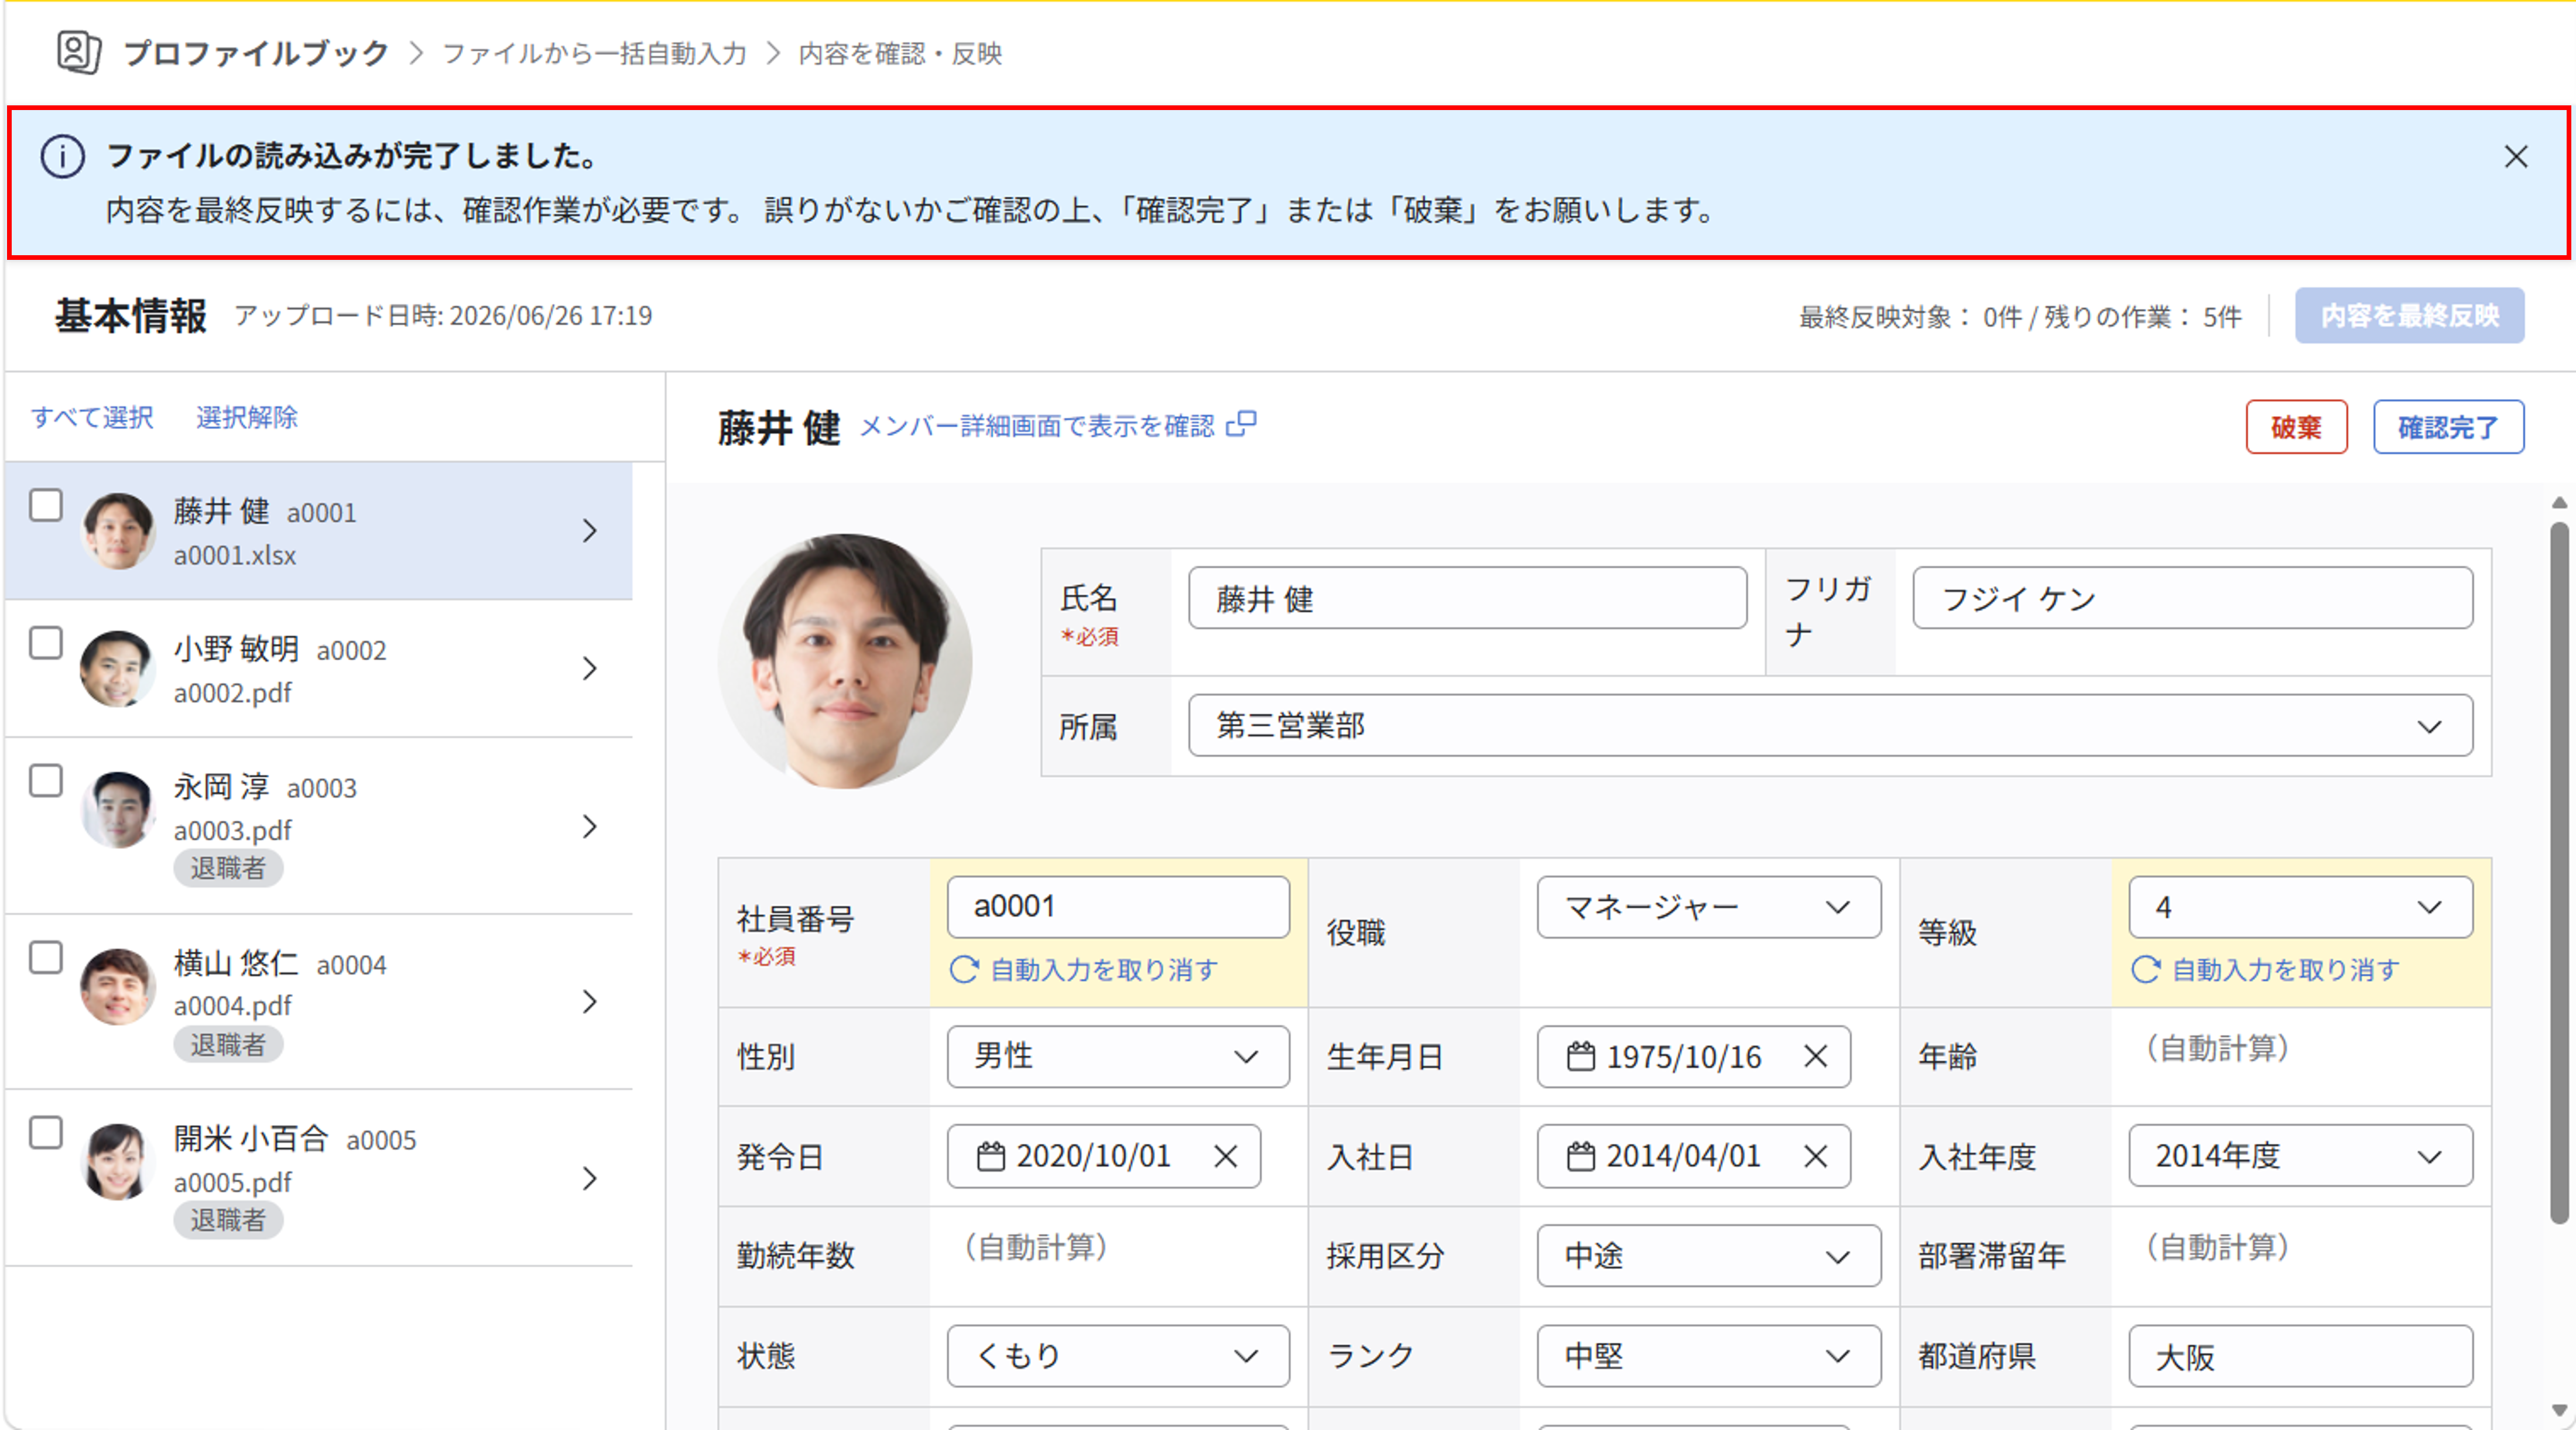
Task: Open the 状態 dropdown showing くもり
Action: click(1118, 1356)
